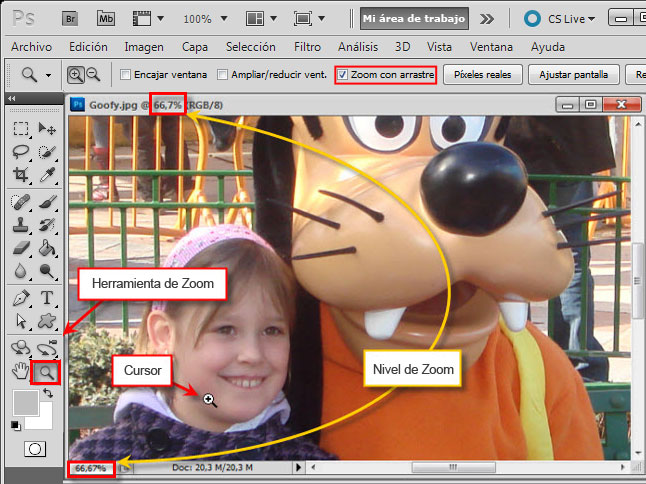Image resolution: width=646 pixels, height=484 pixels.
Task: Open the Ventana menu
Action: coord(491,47)
